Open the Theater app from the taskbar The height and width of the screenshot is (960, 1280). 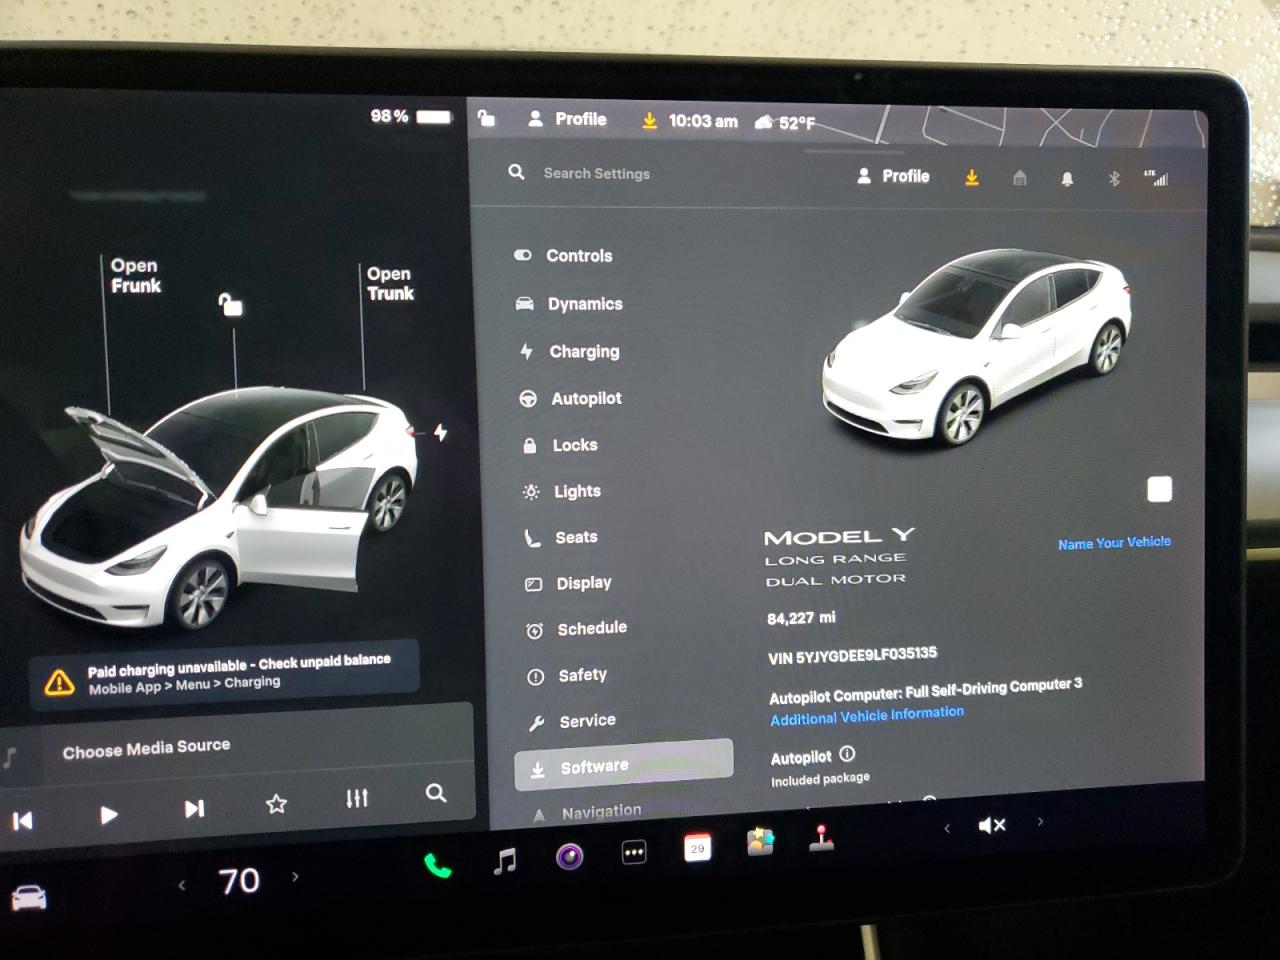click(569, 857)
